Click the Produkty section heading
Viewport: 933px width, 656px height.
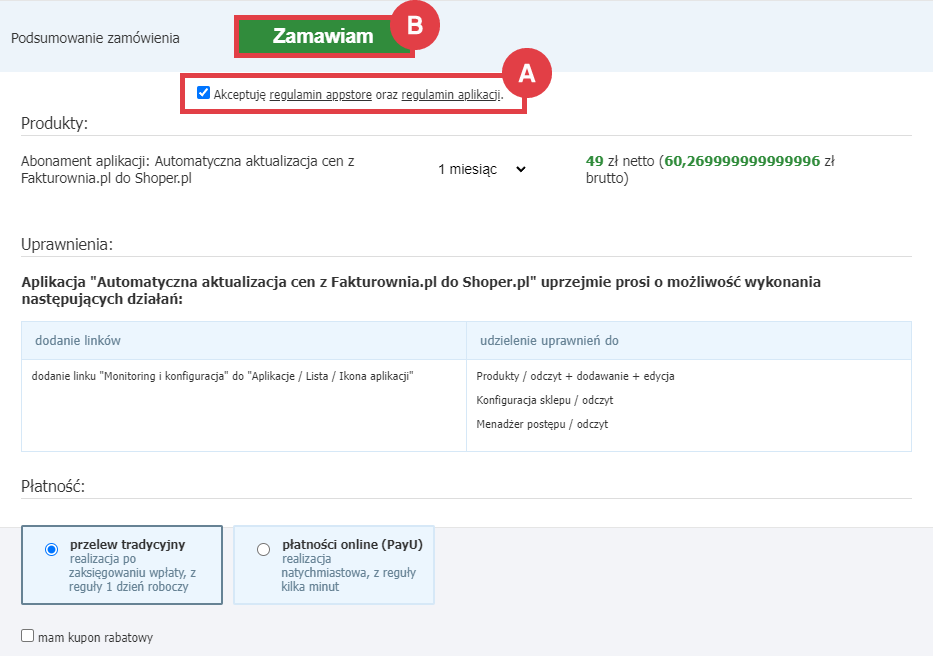click(x=55, y=123)
